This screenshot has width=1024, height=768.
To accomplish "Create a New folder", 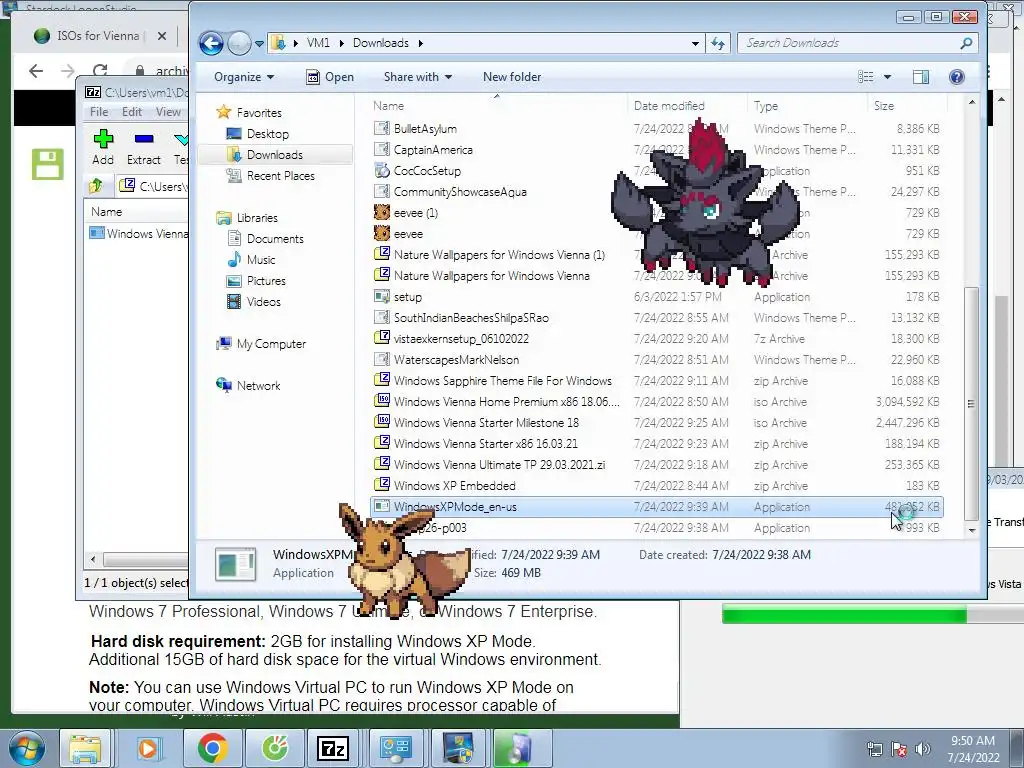I will click(512, 77).
